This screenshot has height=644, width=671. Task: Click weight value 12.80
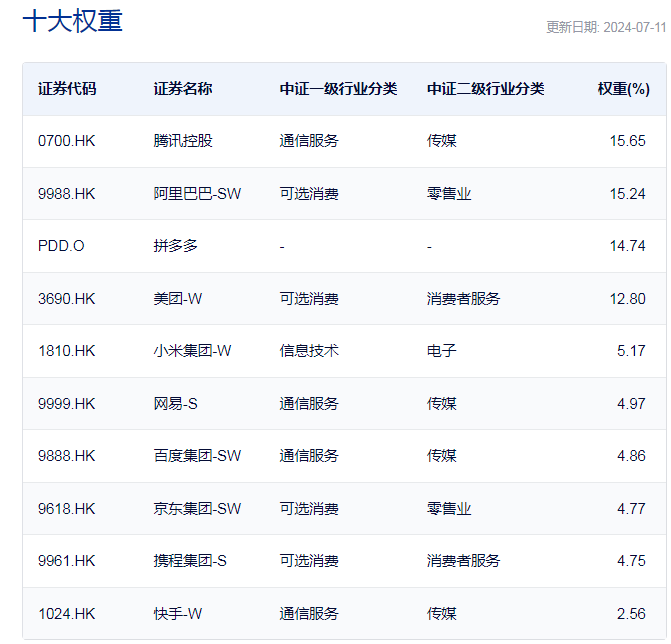627,299
